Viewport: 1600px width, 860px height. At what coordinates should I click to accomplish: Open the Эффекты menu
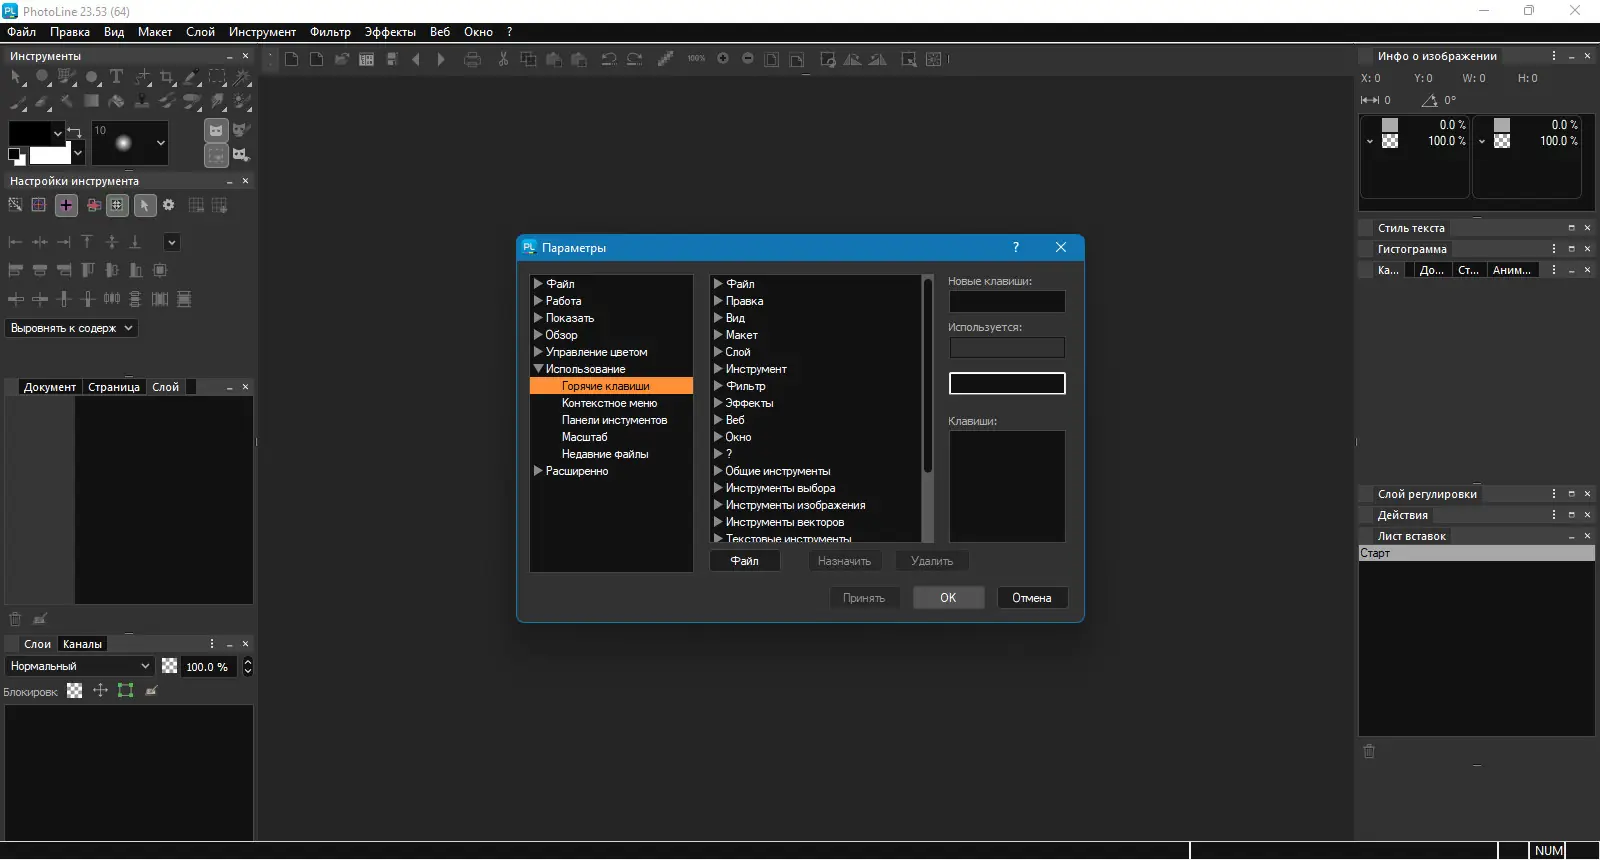(x=390, y=32)
